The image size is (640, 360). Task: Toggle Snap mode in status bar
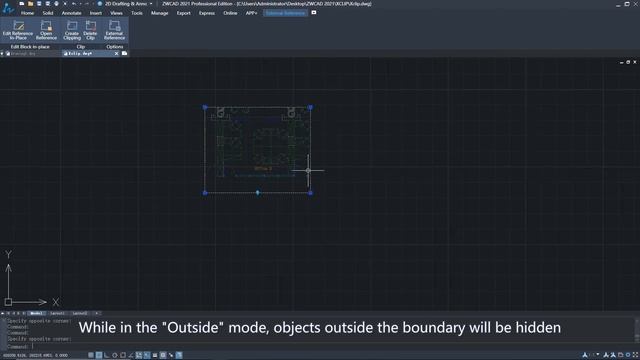click(x=91, y=355)
